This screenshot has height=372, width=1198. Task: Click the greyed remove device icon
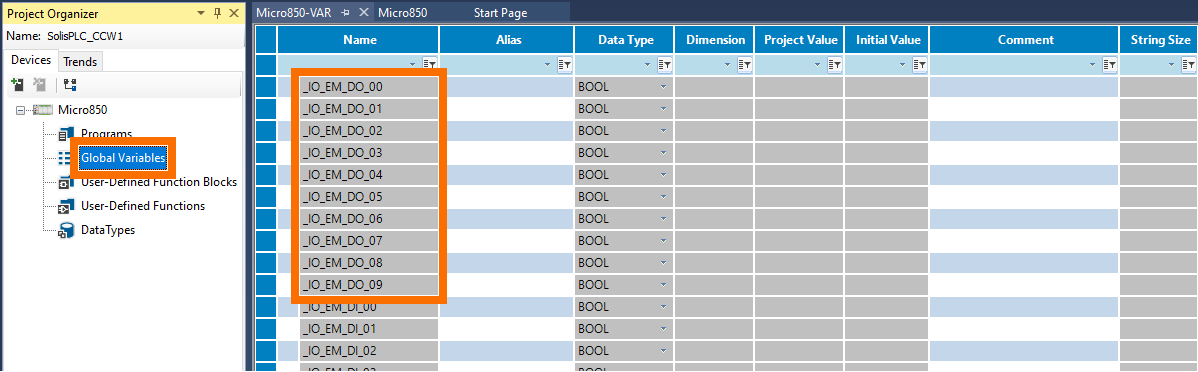coord(40,84)
